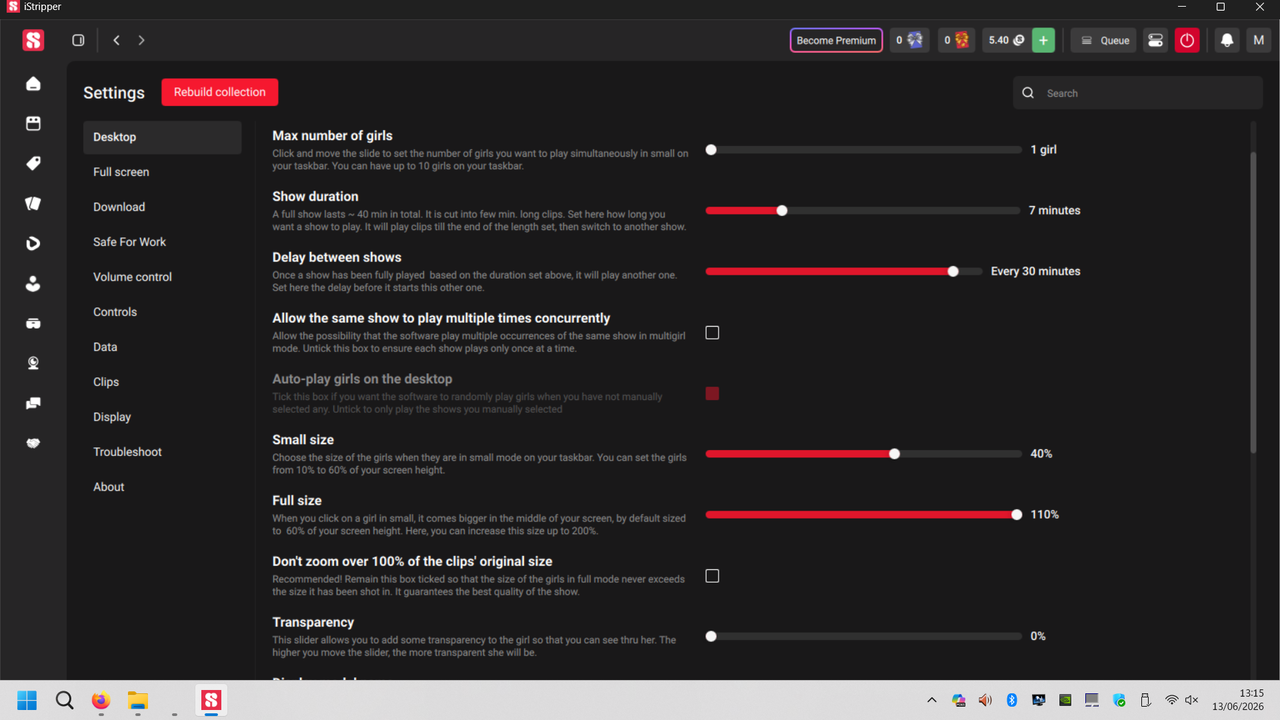This screenshot has width=1280, height=720.
Task: Click the 5.40 credits balance
Action: tap(1006, 40)
